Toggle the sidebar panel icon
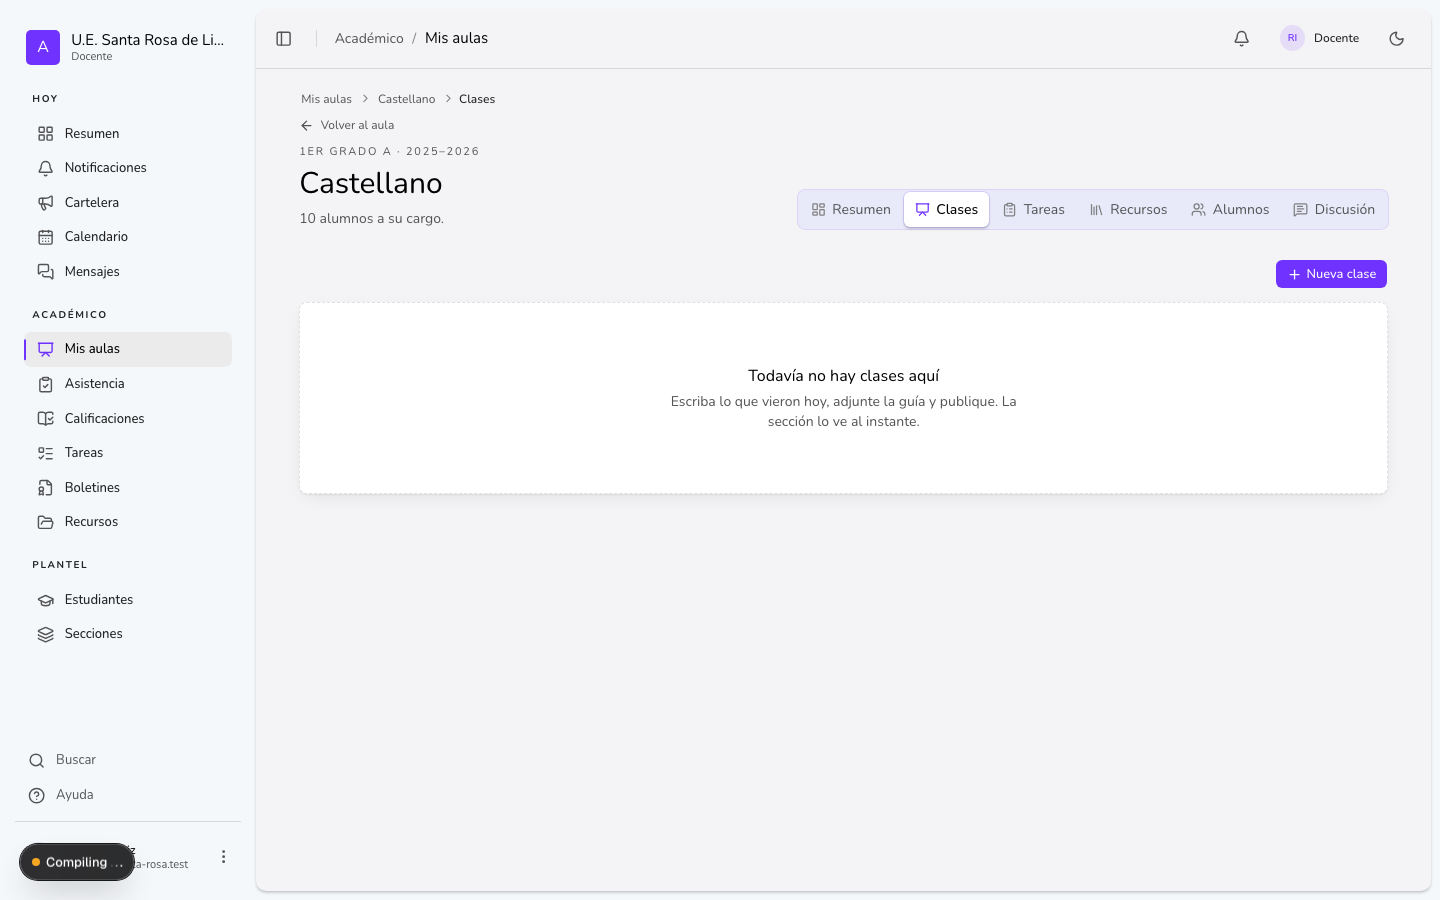This screenshot has height=900, width=1440. 284,39
